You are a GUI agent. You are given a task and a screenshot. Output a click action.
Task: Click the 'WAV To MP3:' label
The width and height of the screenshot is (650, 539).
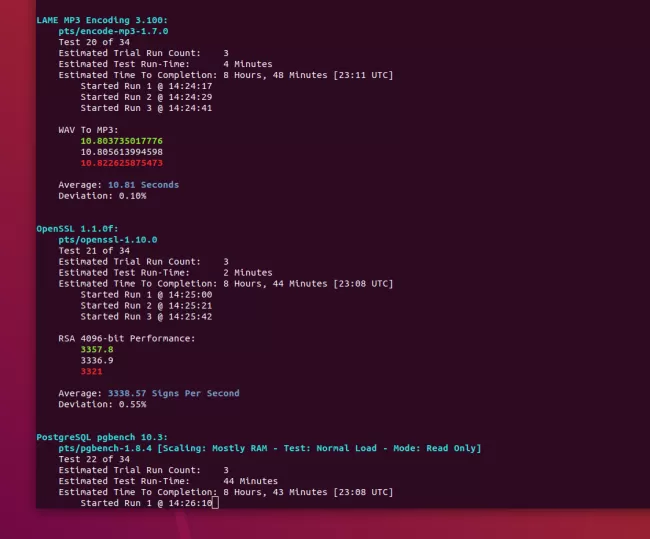pyautogui.click(x=88, y=130)
